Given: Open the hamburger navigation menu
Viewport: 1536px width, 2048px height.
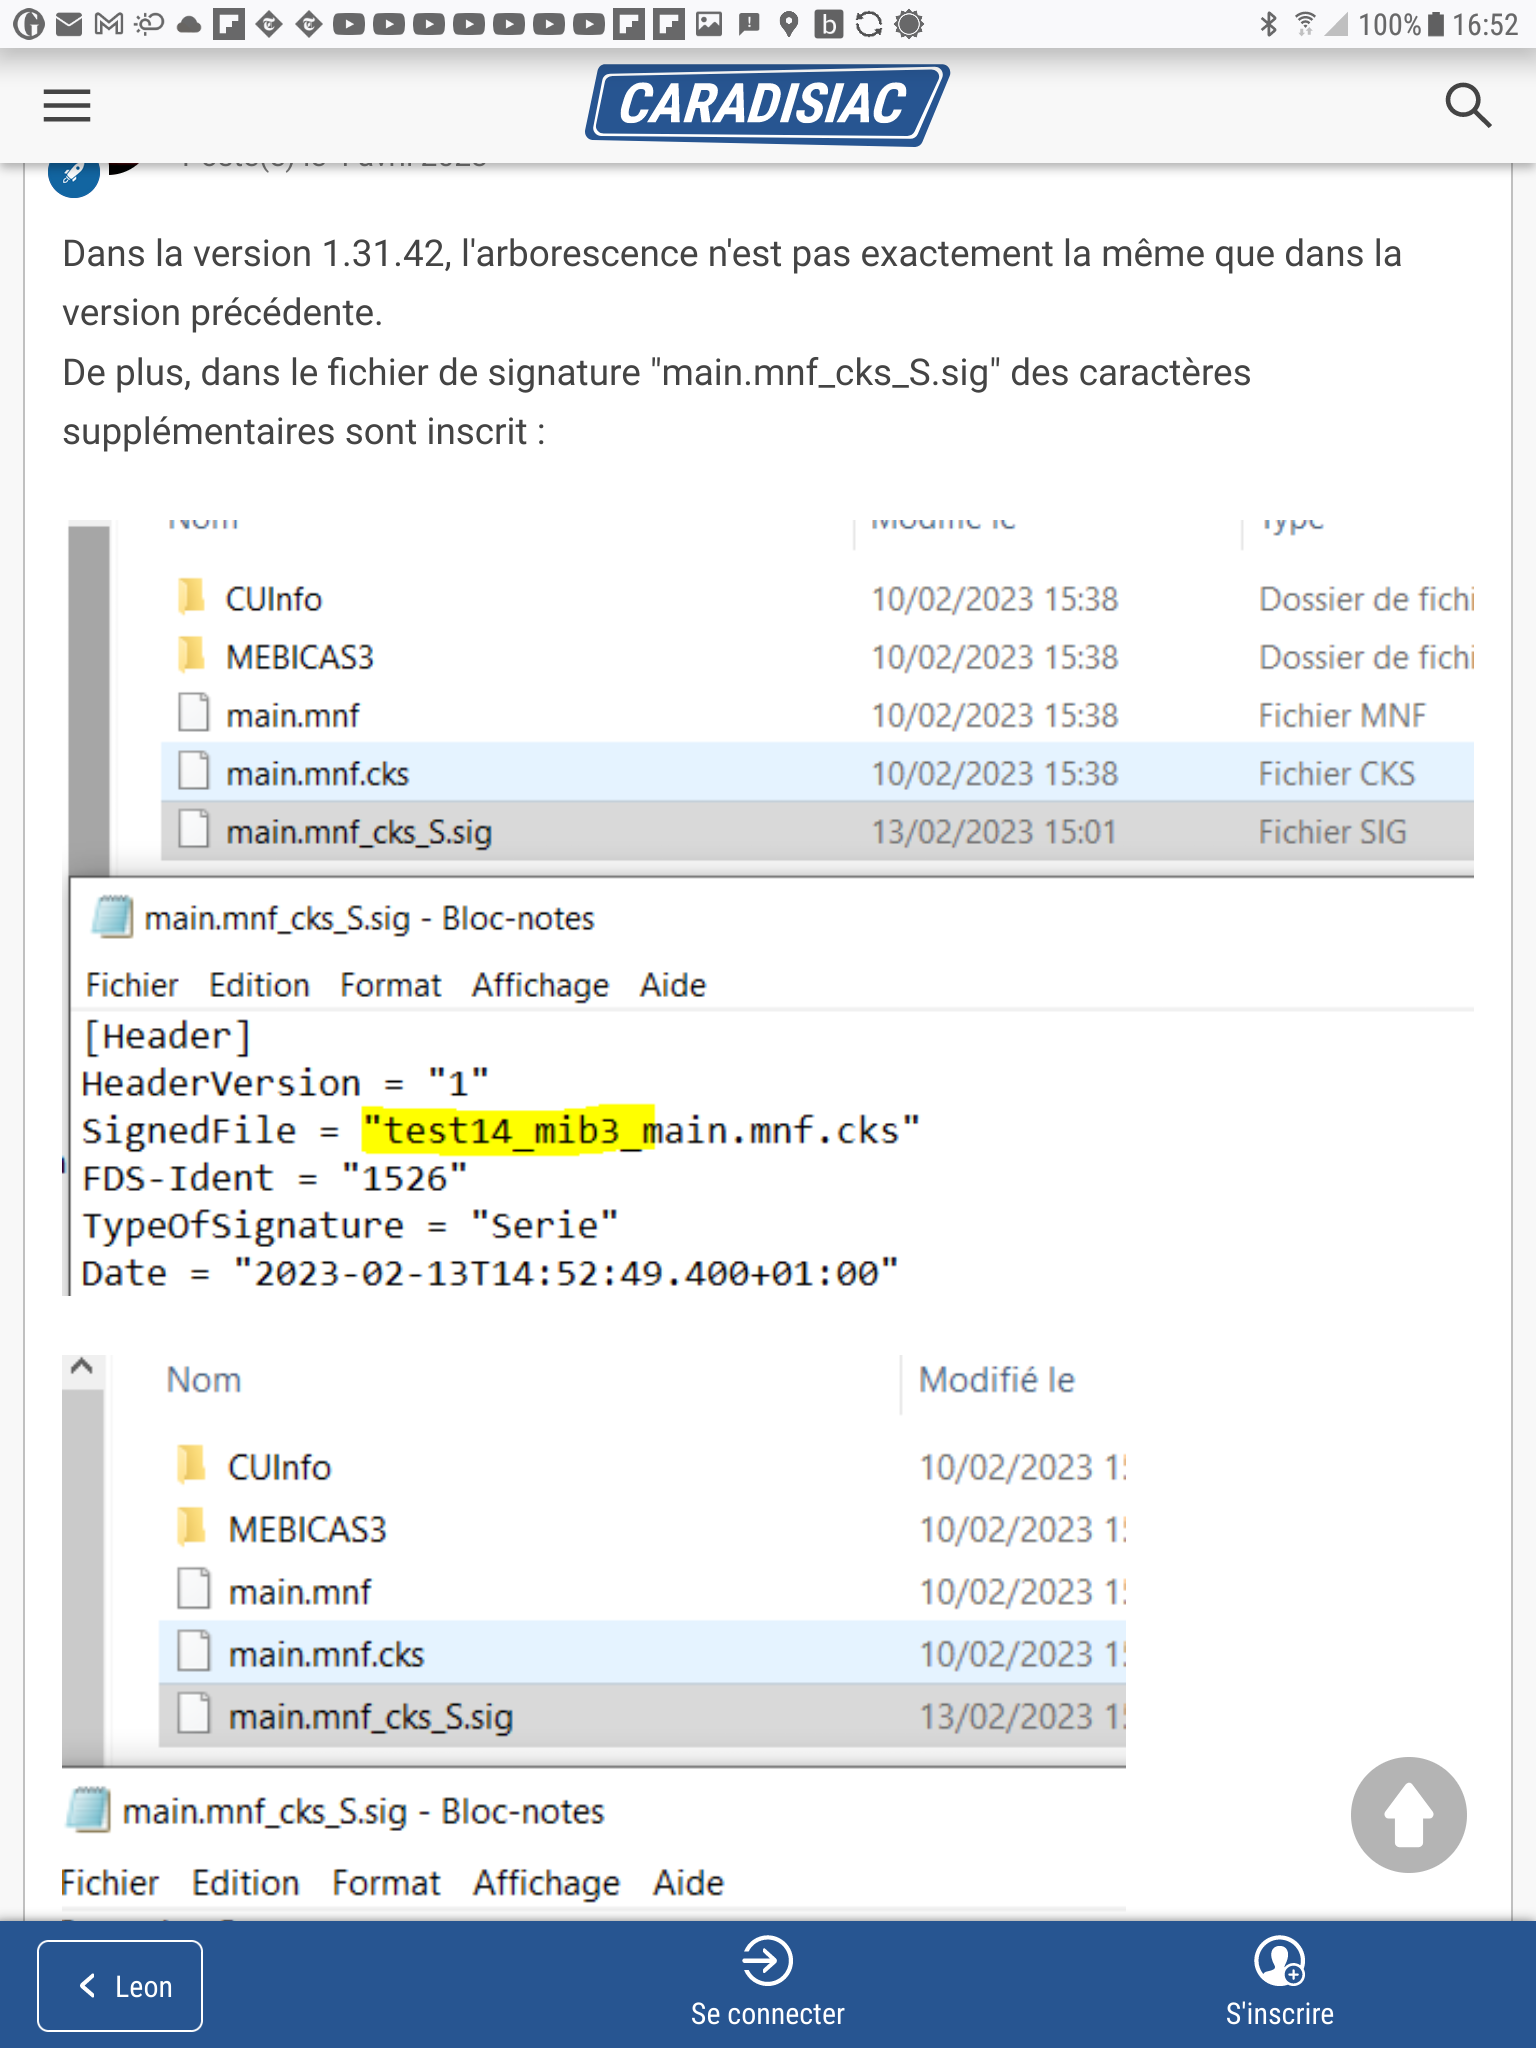Looking at the screenshot, I should coord(67,105).
